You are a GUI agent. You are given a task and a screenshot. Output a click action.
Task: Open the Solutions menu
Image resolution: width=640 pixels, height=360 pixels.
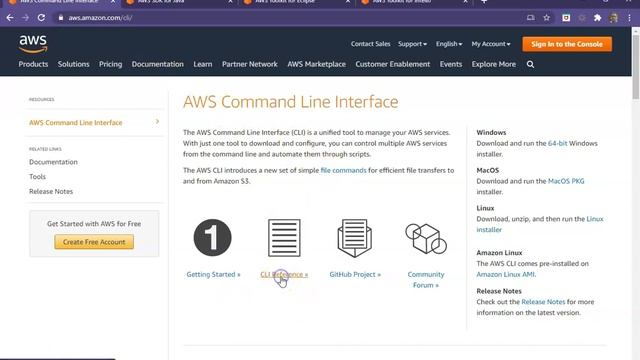pos(73,64)
